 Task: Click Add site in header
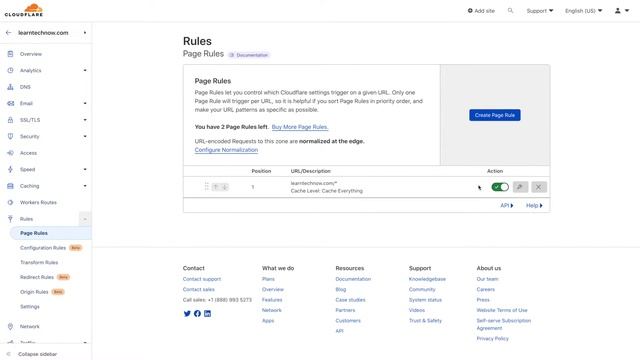pyautogui.click(x=481, y=11)
